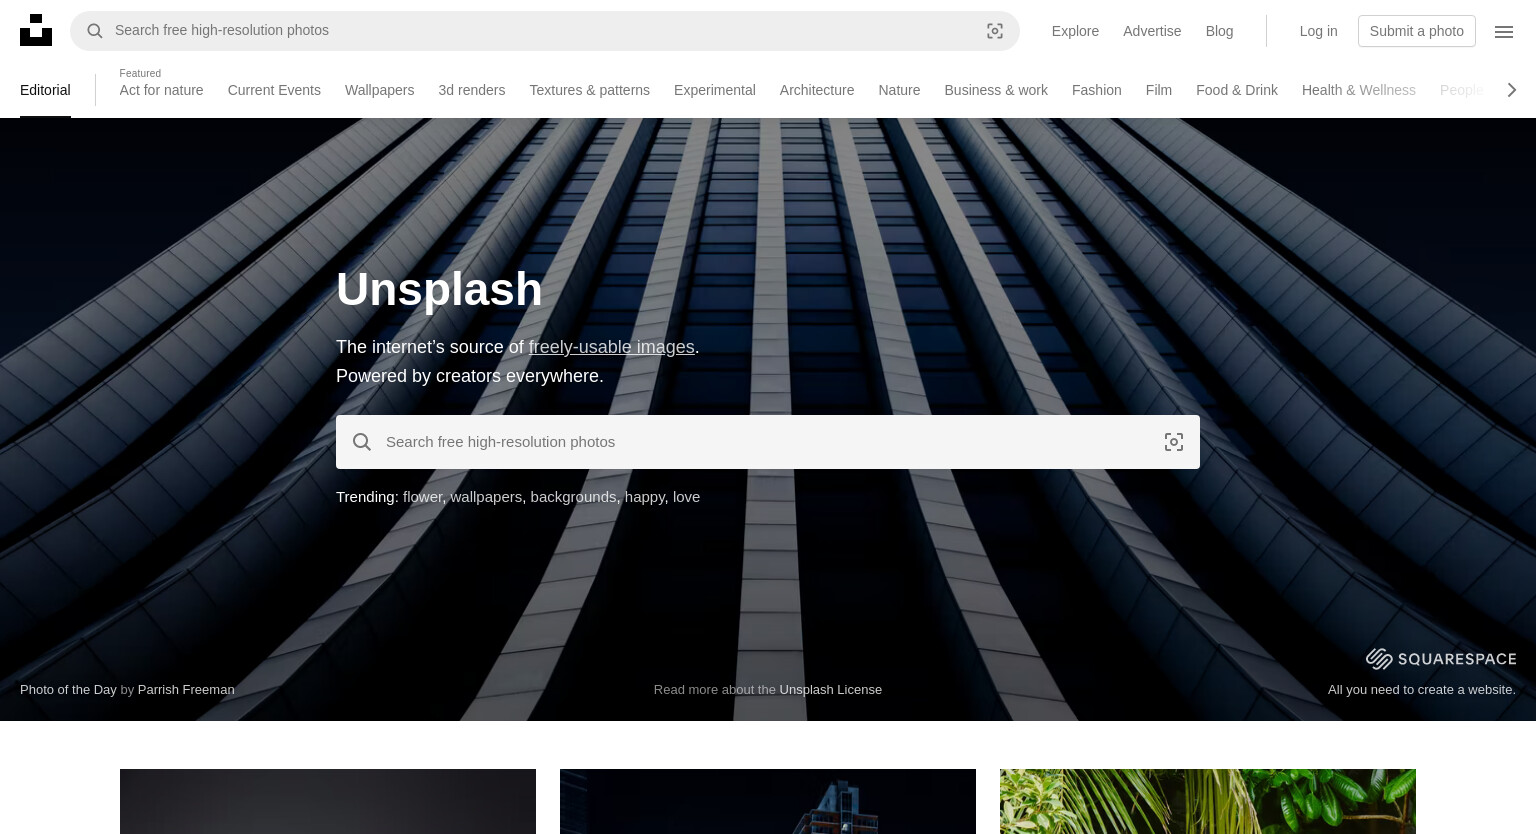Focus the top search field

tap(545, 31)
